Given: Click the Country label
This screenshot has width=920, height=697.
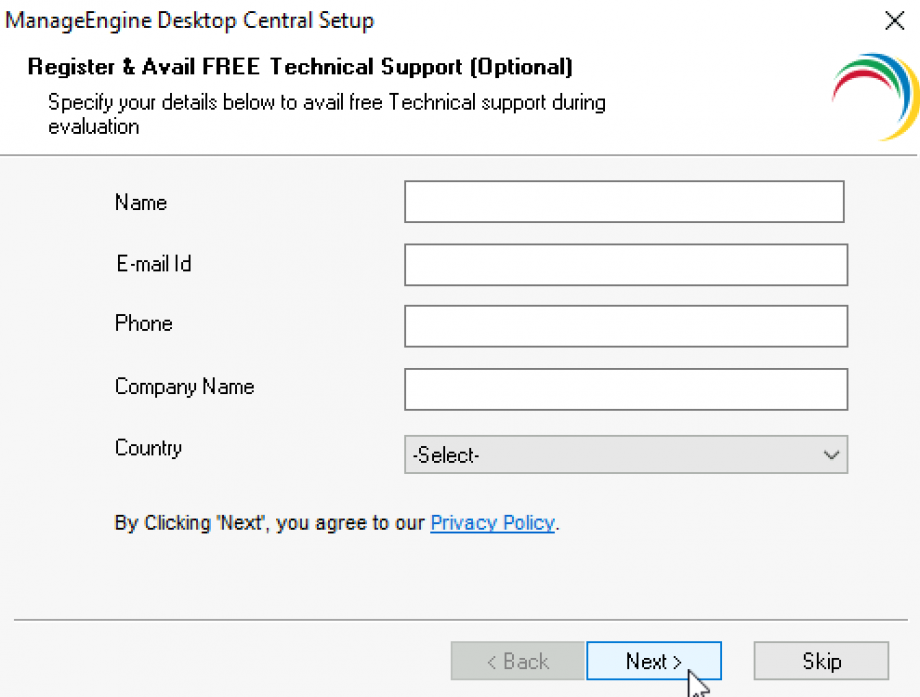Looking at the screenshot, I should tap(148, 448).
